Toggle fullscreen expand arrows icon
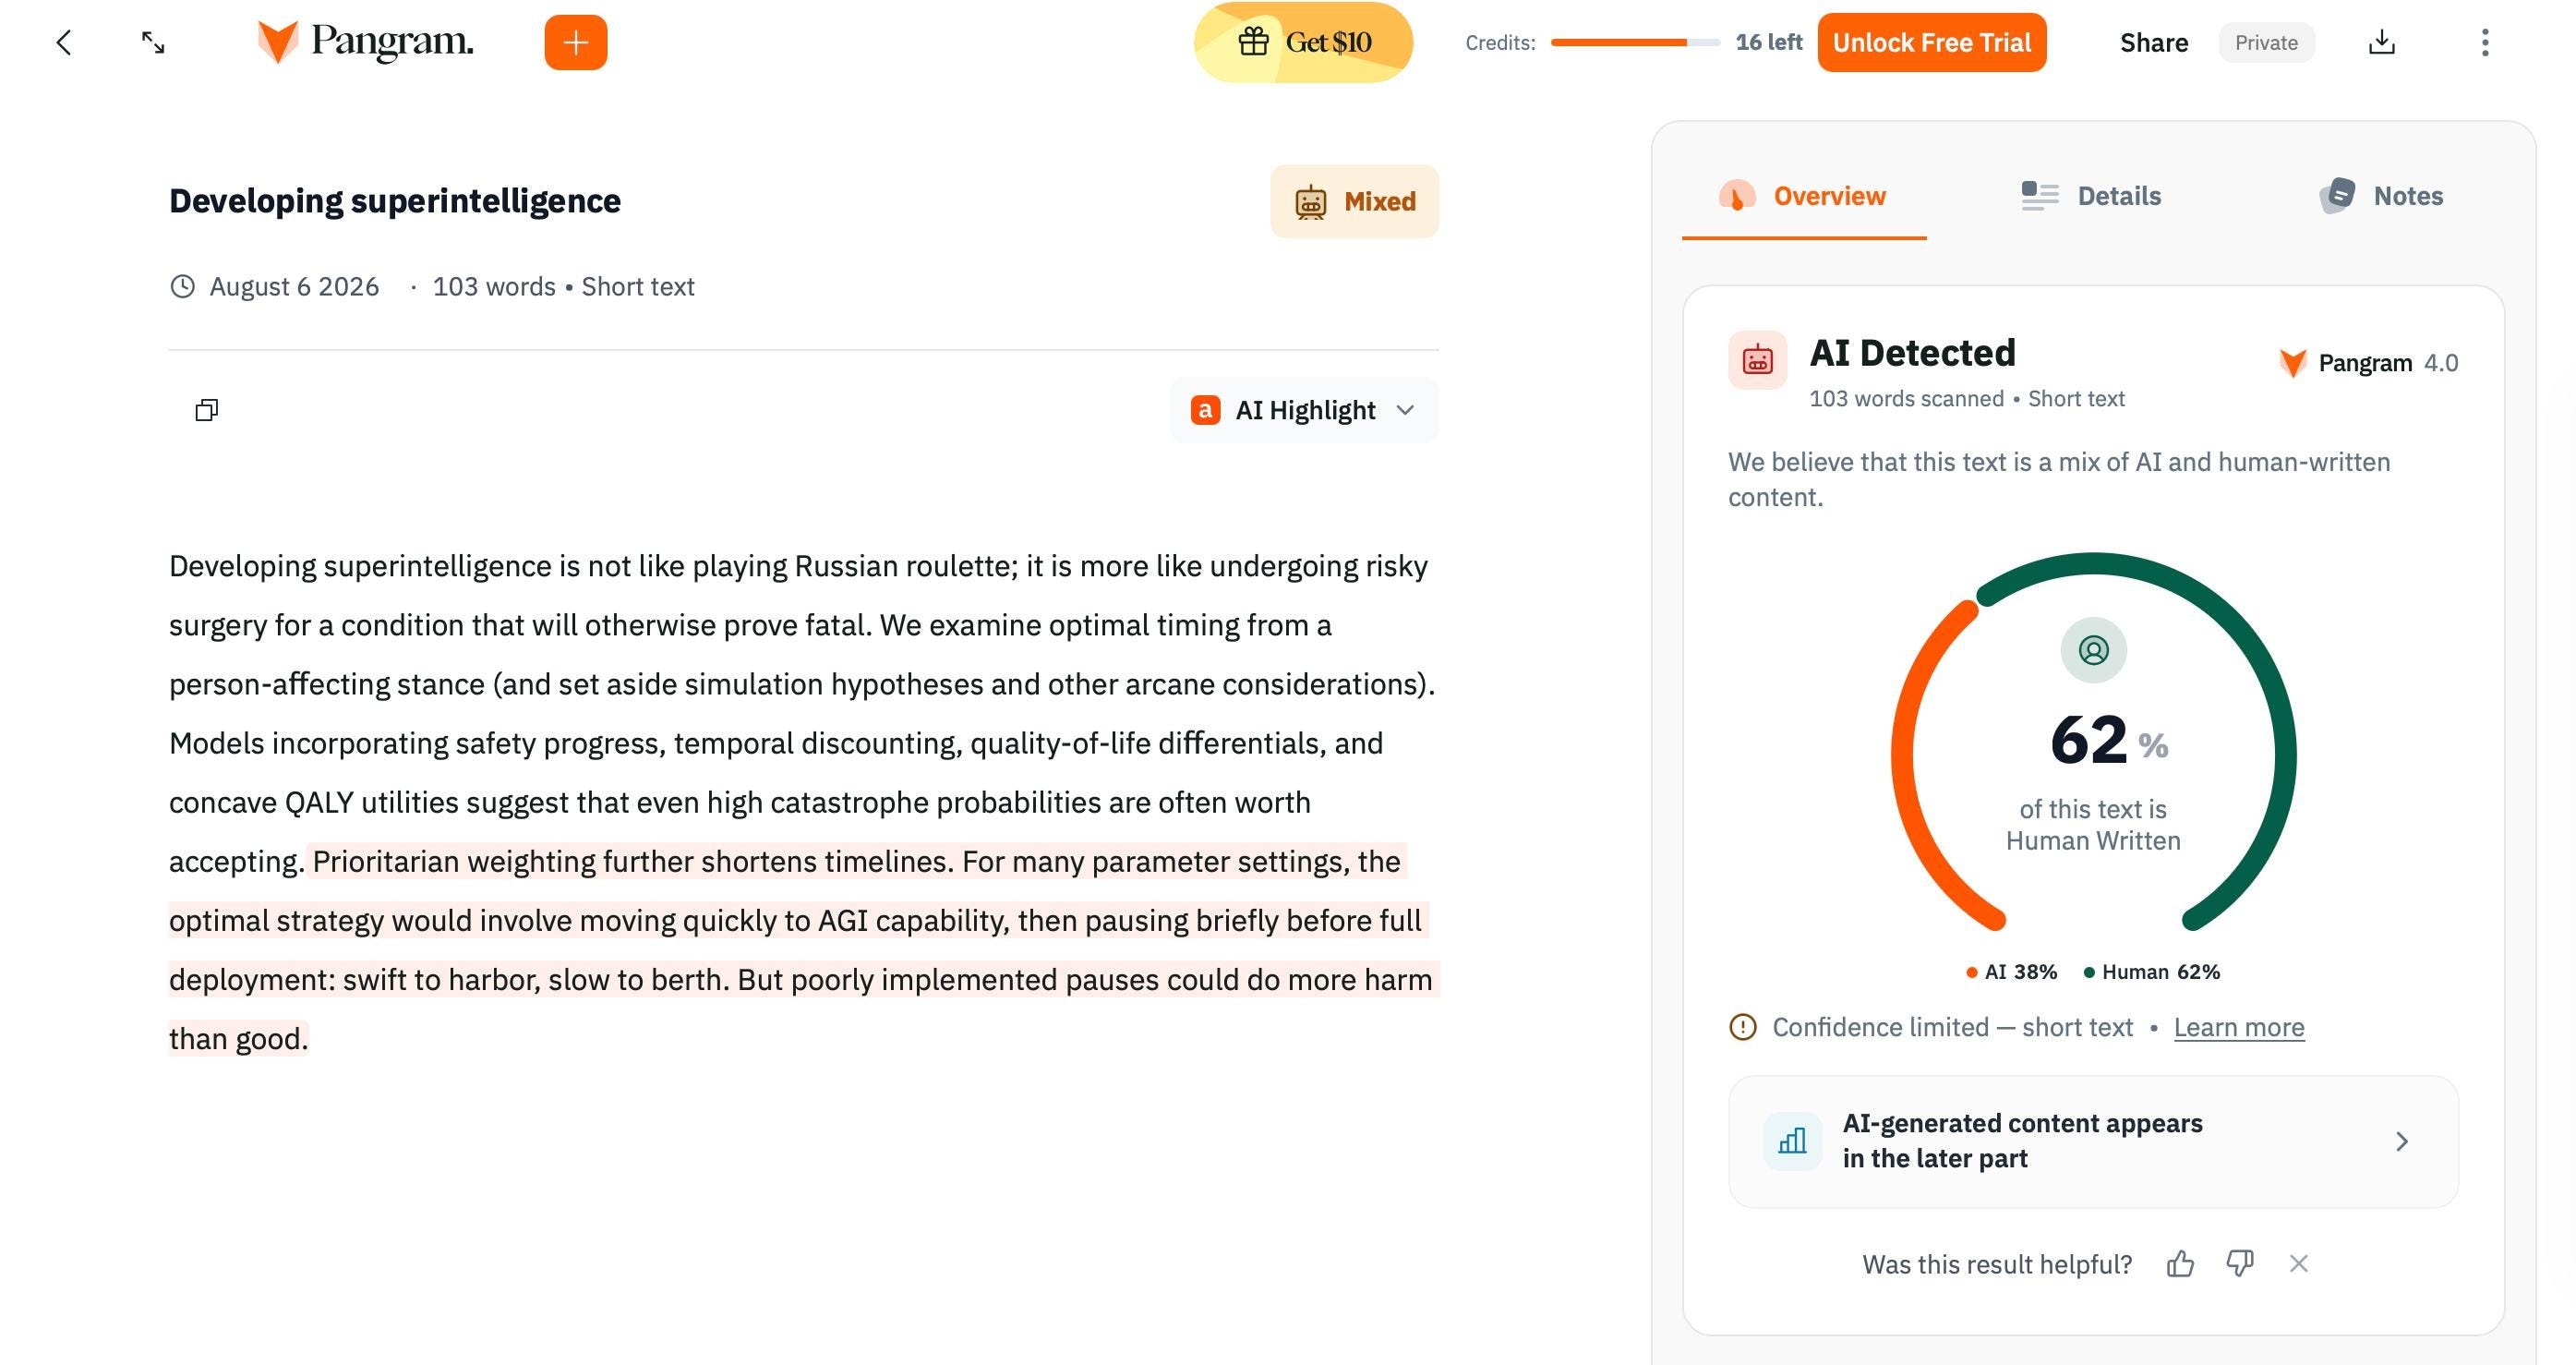2576x1365 pixels. [153, 42]
